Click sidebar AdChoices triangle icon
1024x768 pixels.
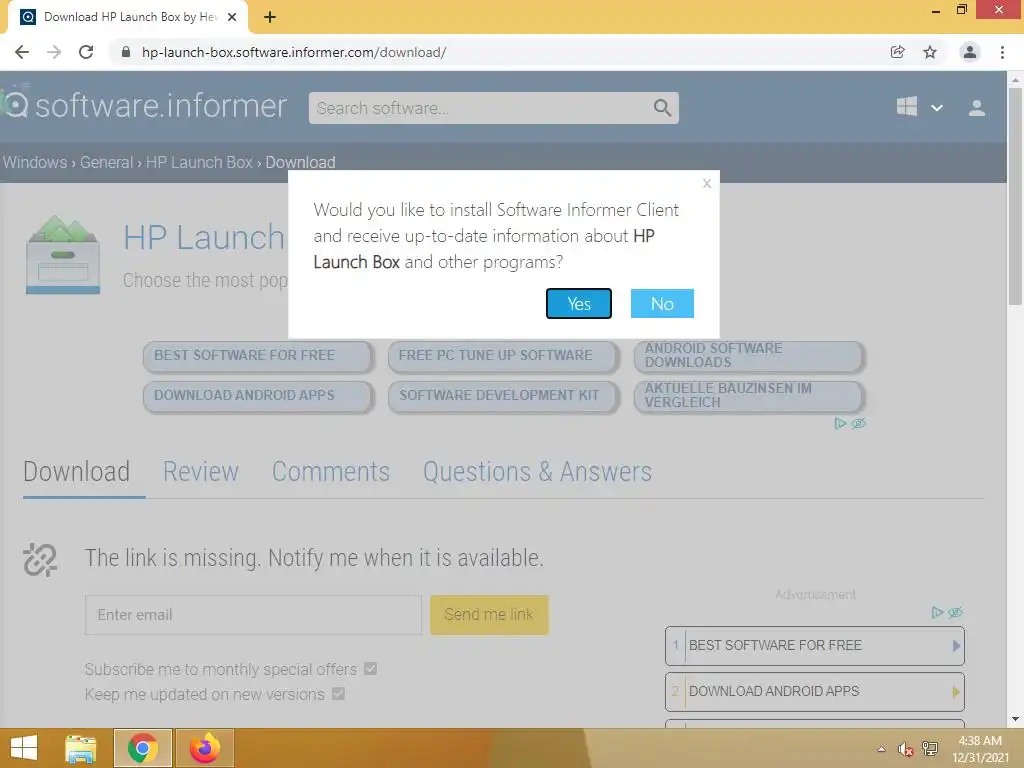937,613
